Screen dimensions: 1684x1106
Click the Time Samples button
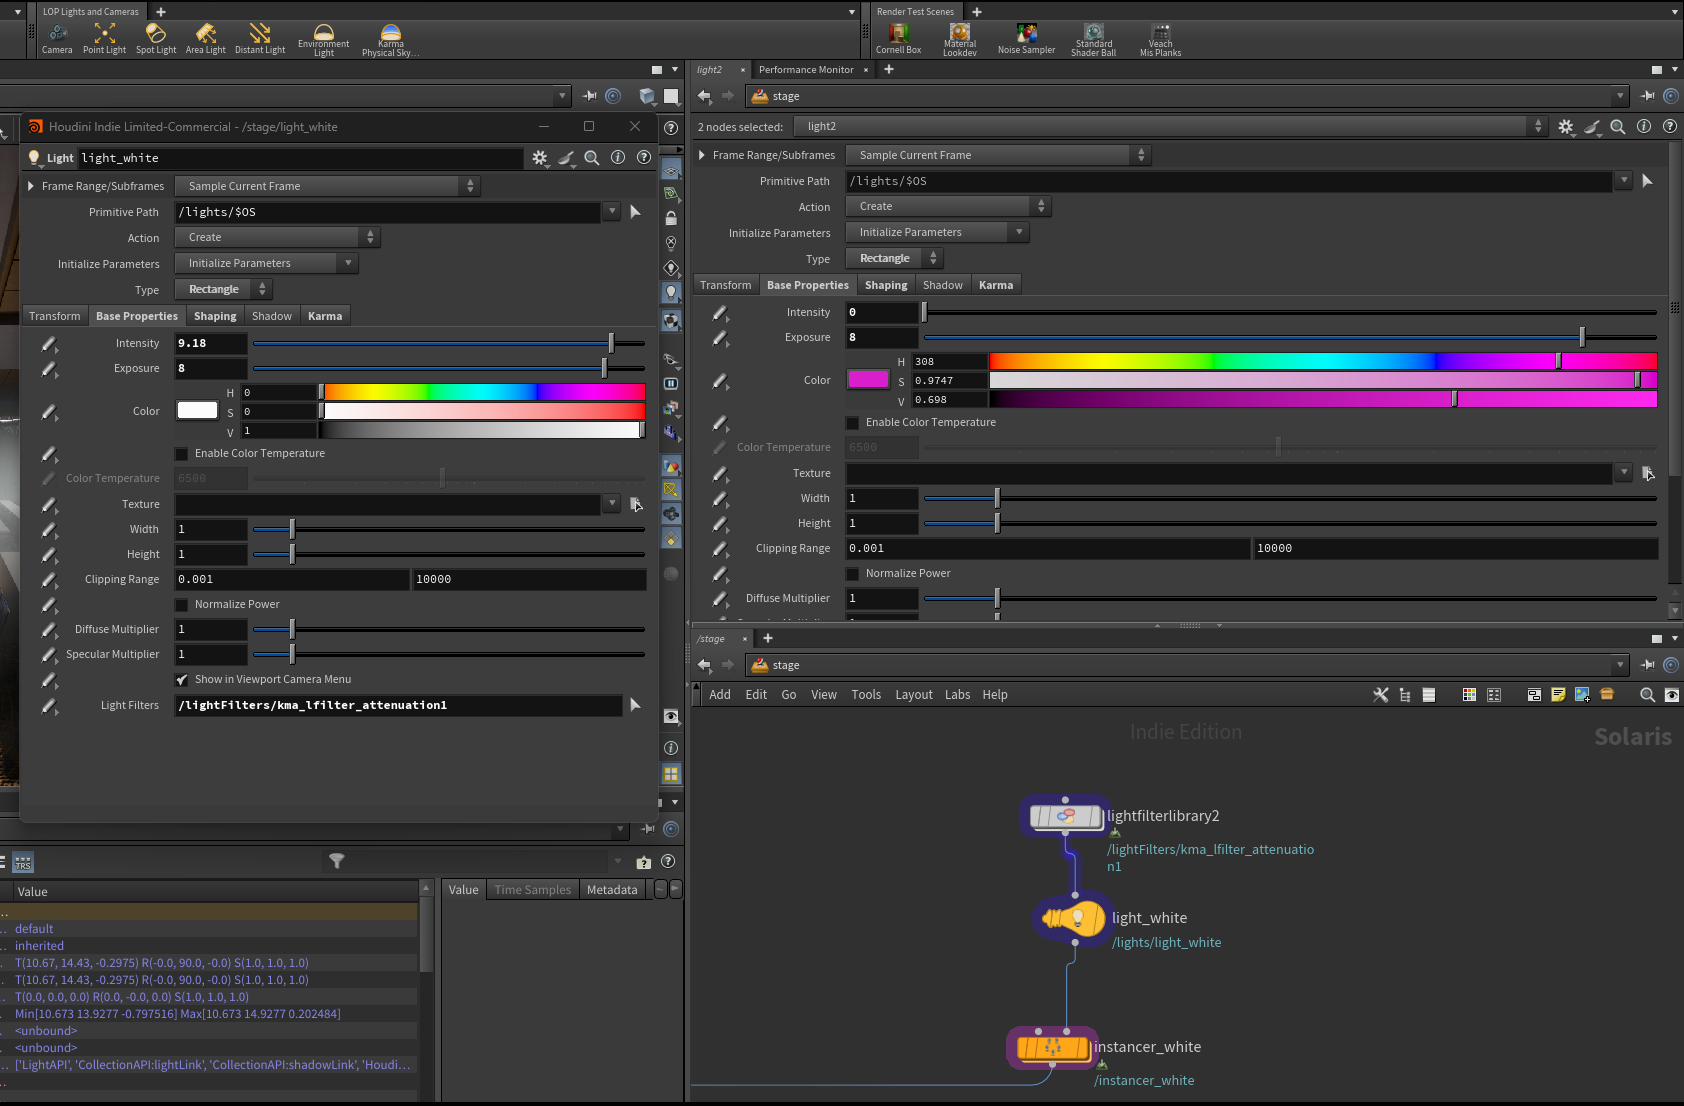pos(532,890)
